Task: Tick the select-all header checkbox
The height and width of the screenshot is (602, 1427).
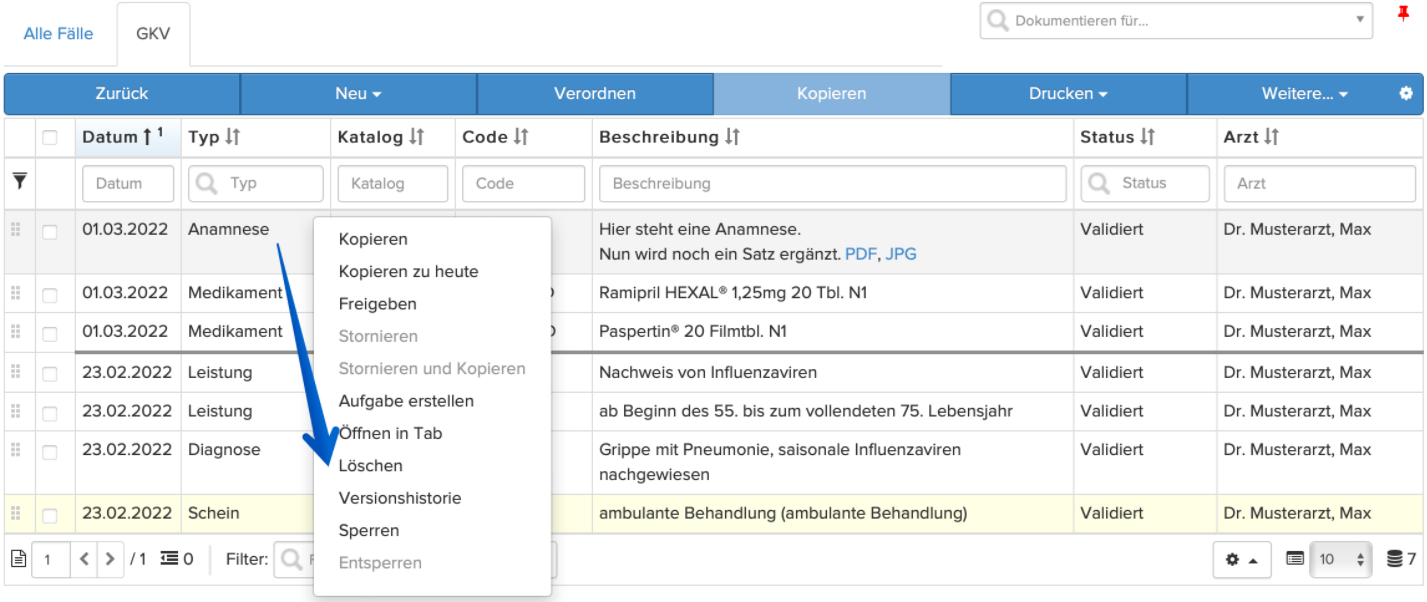Action: point(50,138)
